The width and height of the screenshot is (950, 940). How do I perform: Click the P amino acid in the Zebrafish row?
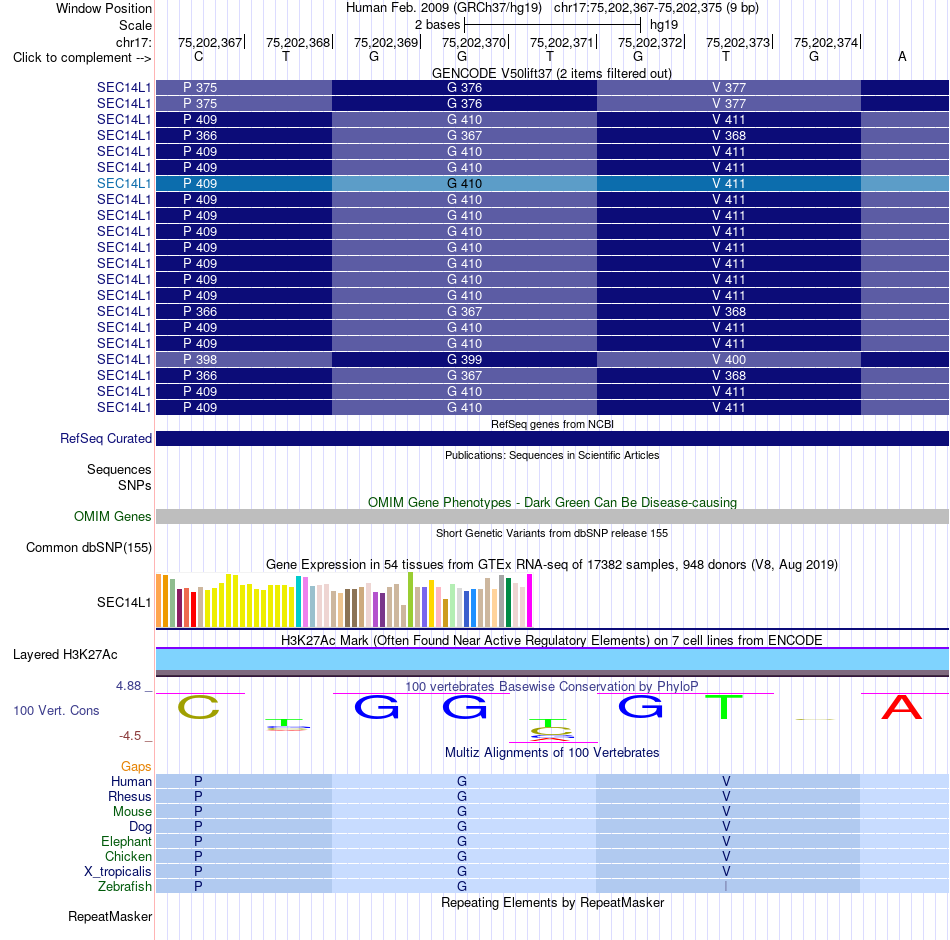click(x=198, y=886)
